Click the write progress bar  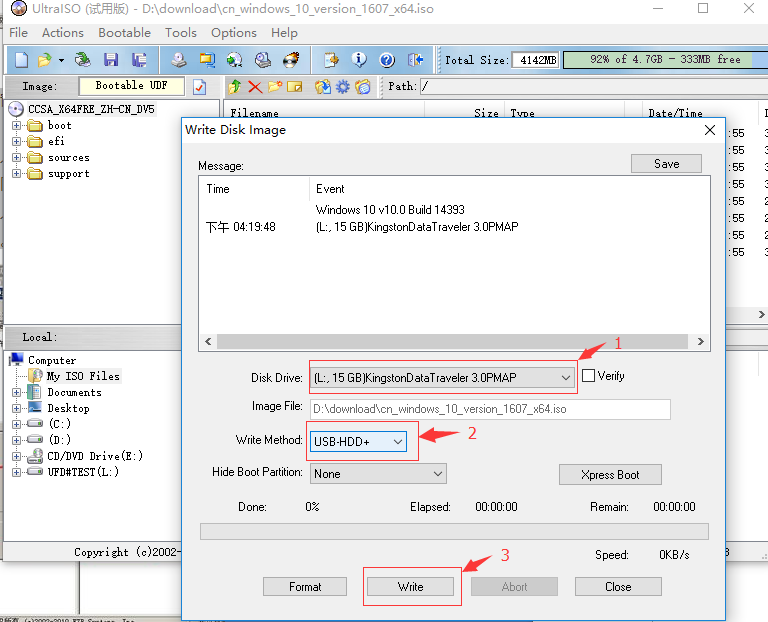[454, 531]
